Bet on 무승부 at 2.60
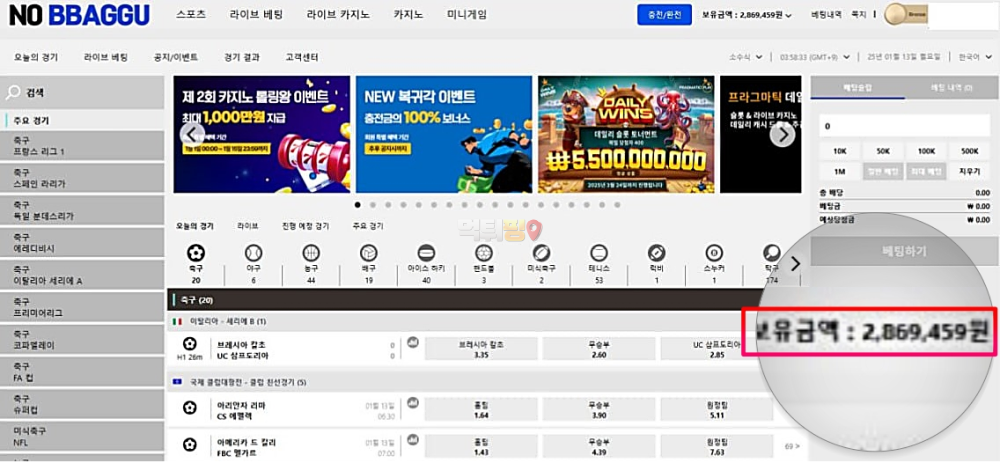1000x462 pixels. pos(599,349)
